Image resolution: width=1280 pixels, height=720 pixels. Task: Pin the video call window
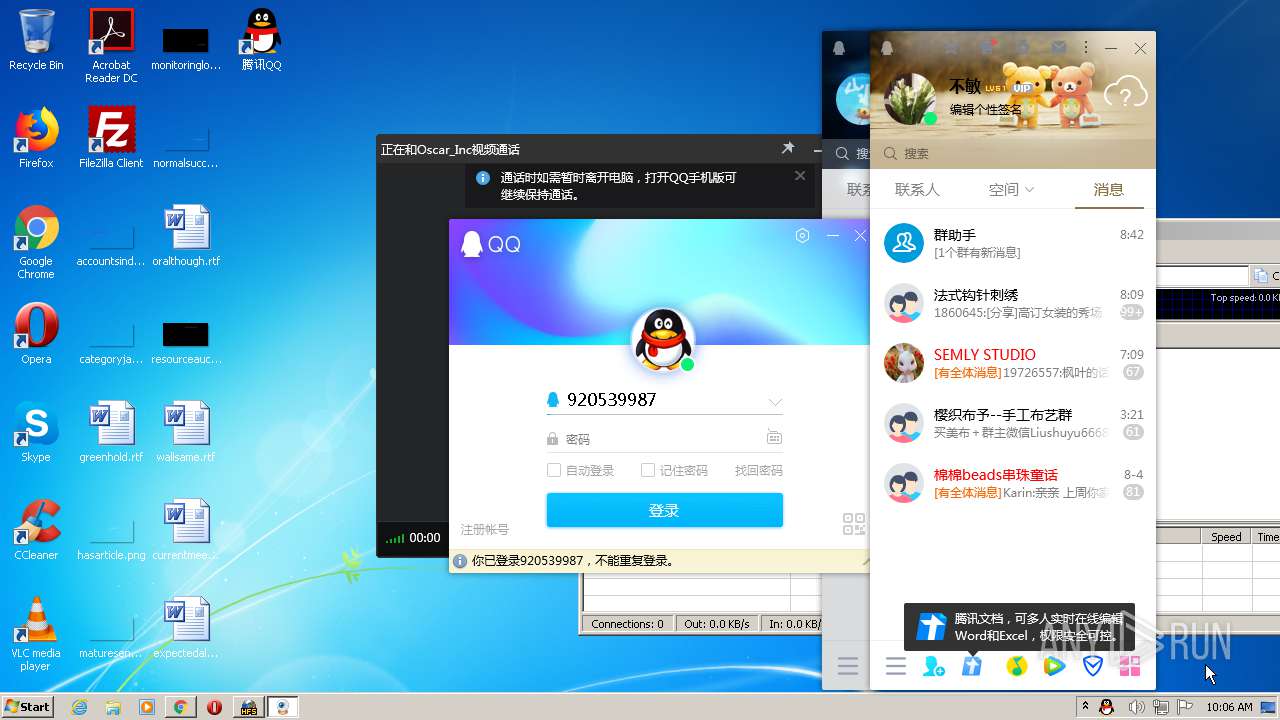(788, 148)
